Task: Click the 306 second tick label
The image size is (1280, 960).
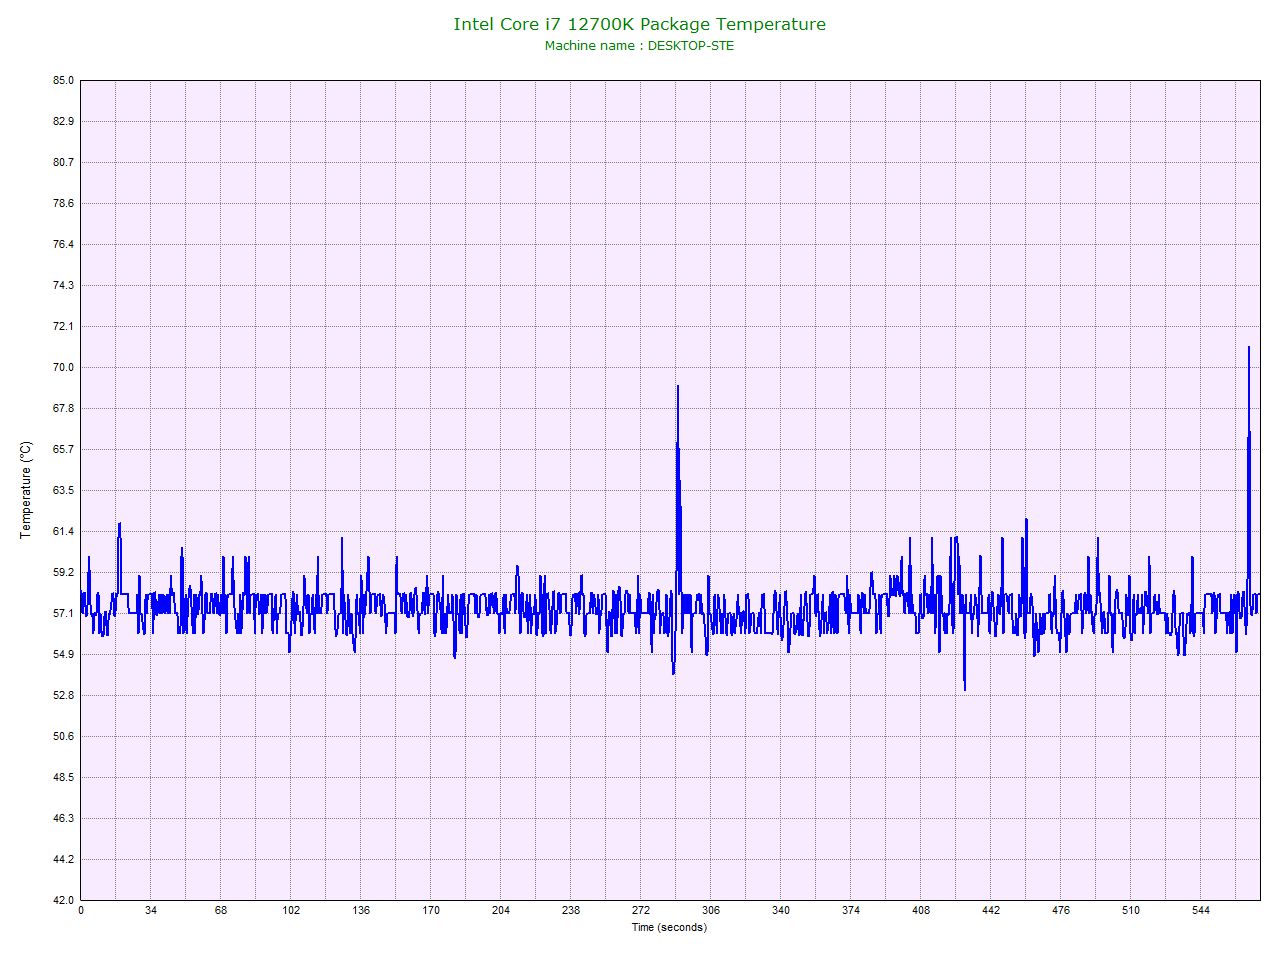Action: pos(711,910)
